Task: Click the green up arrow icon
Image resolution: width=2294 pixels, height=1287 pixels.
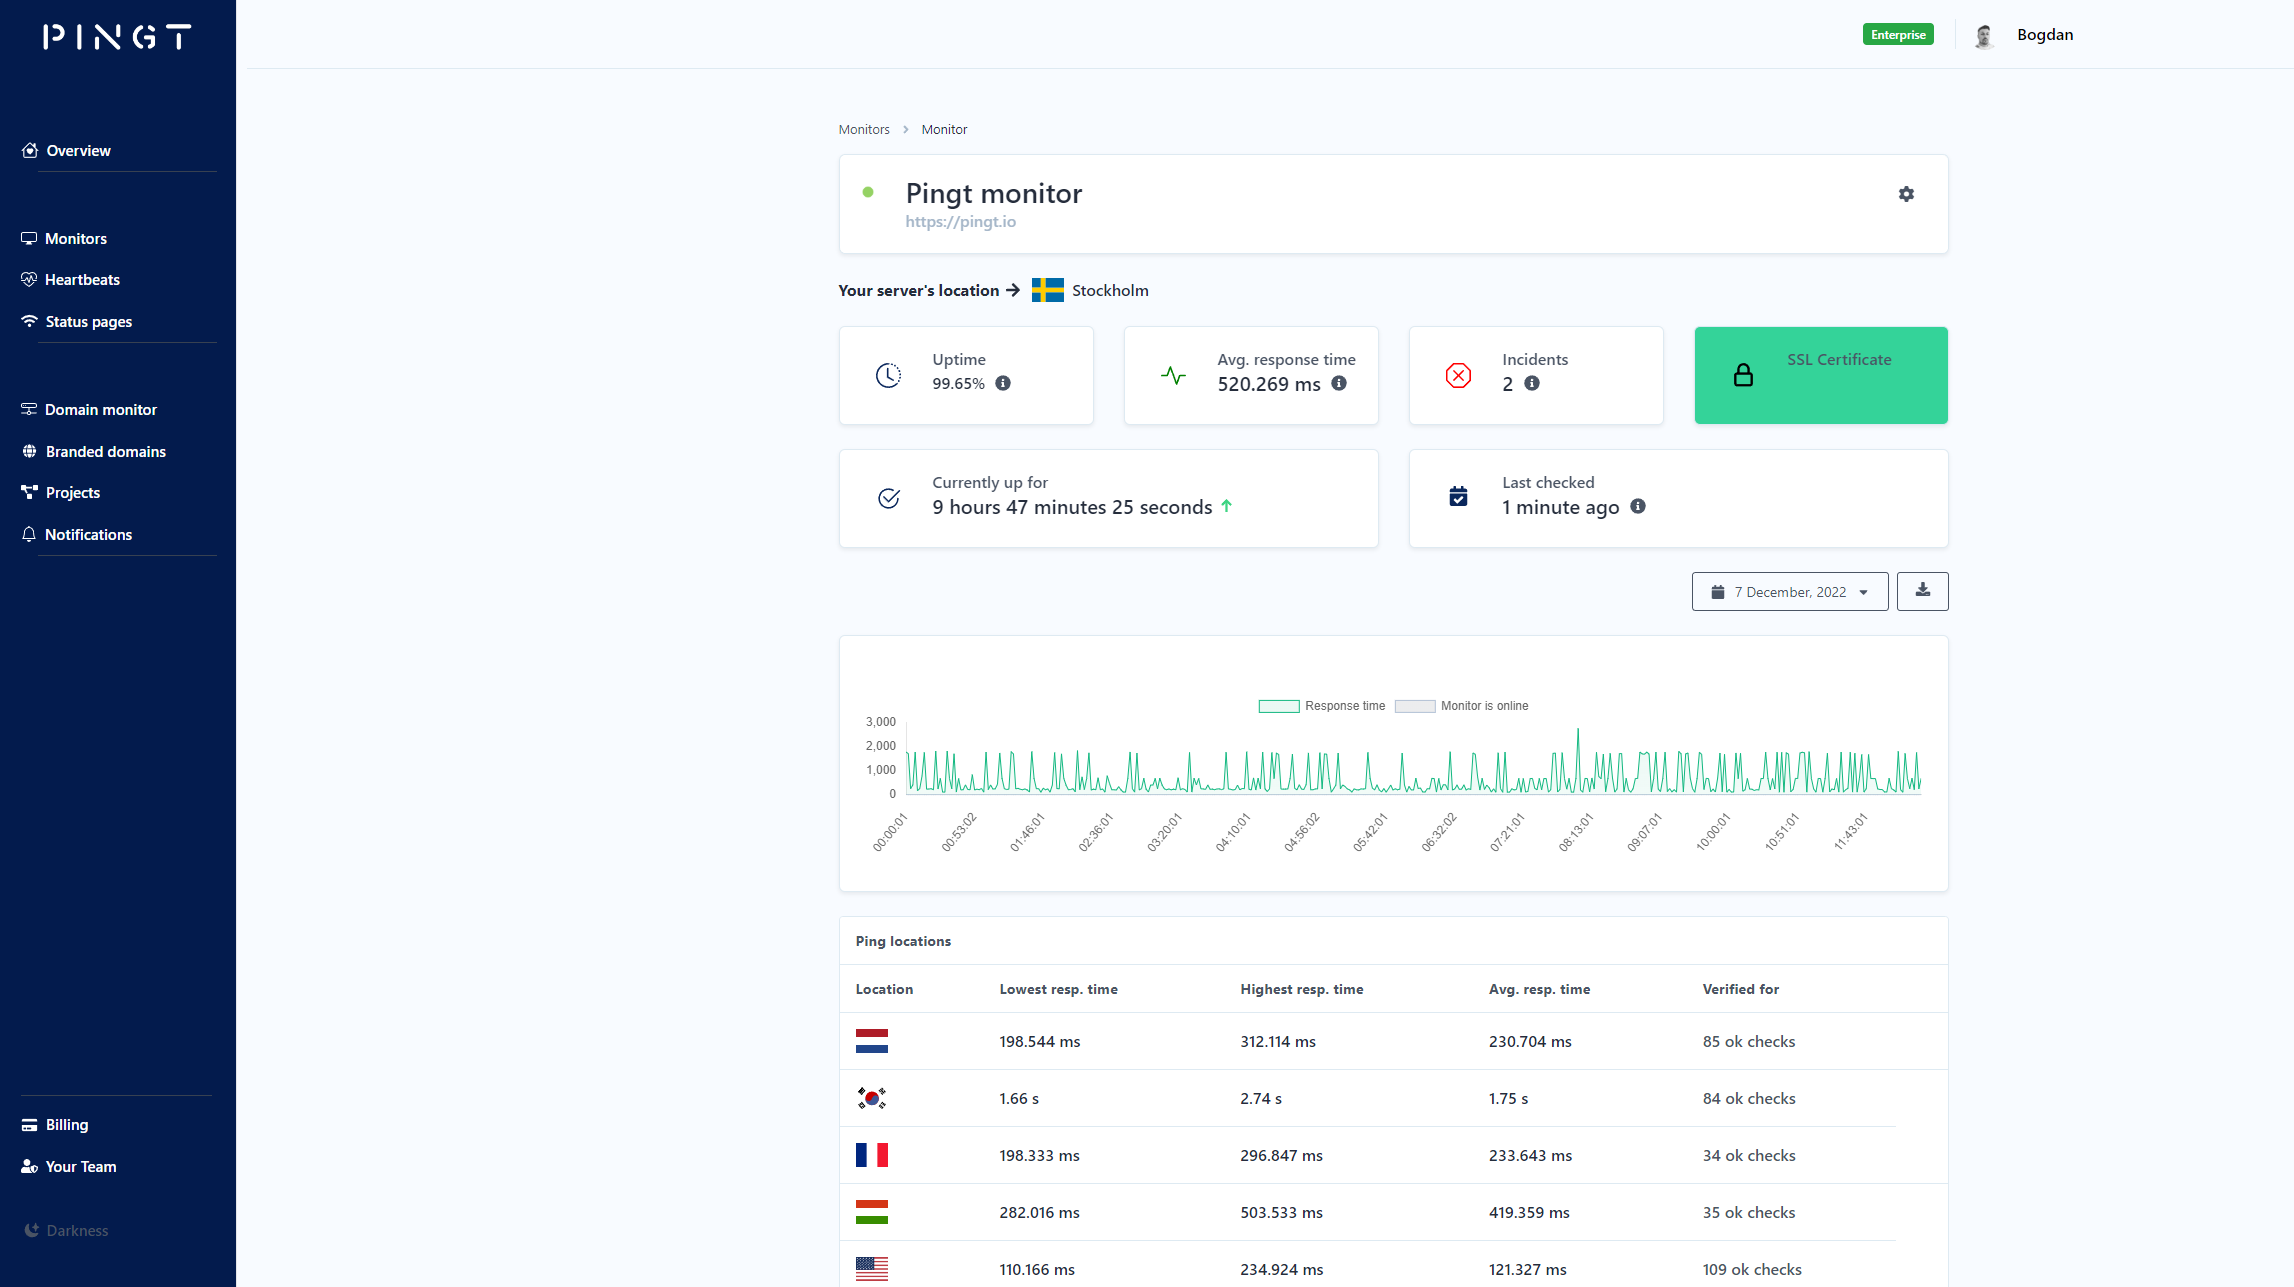Action: (1226, 506)
